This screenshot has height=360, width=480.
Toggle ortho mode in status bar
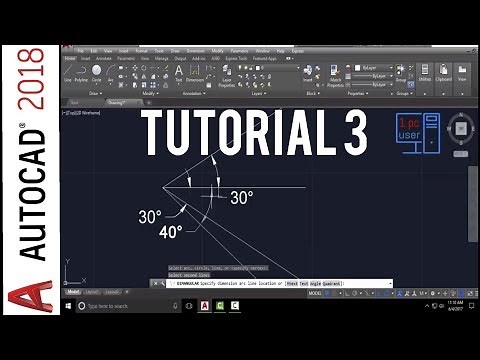coord(347,293)
